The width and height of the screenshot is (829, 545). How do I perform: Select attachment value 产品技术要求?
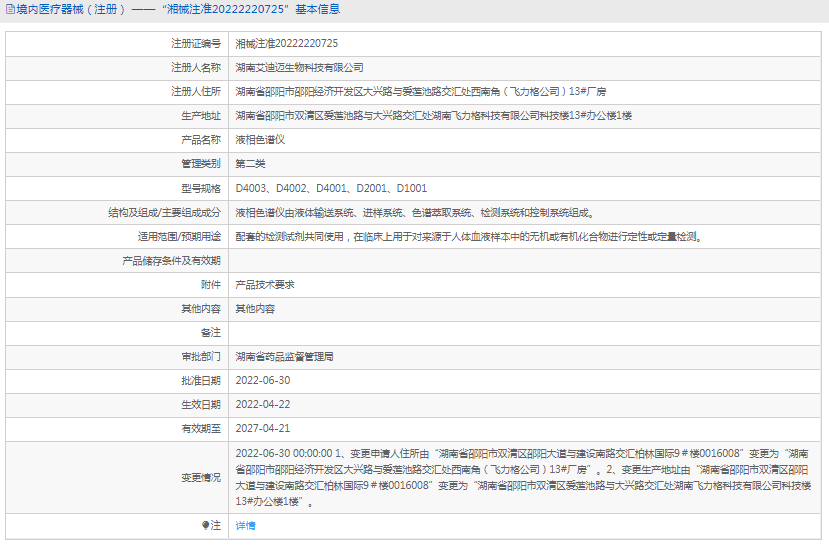pyautogui.click(x=265, y=285)
